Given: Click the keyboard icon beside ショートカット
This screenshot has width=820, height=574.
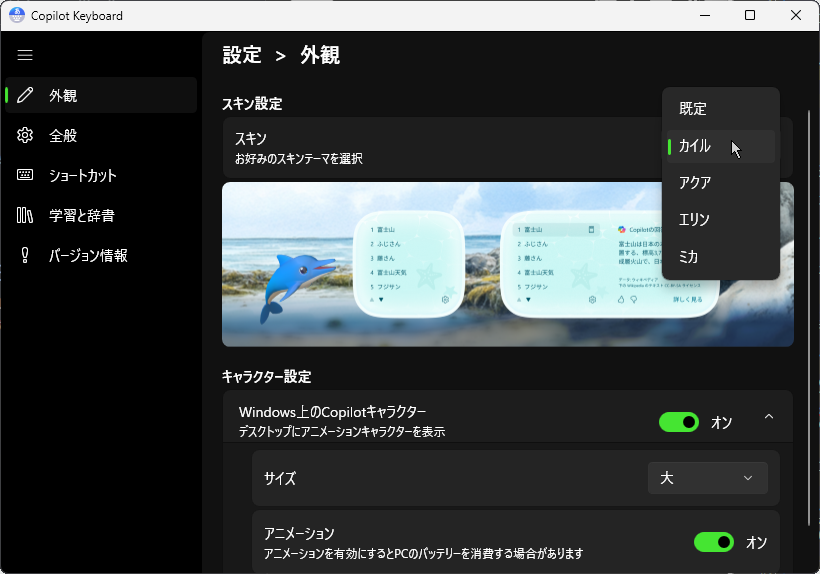Looking at the screenshot, I should (x=25, y=175).
